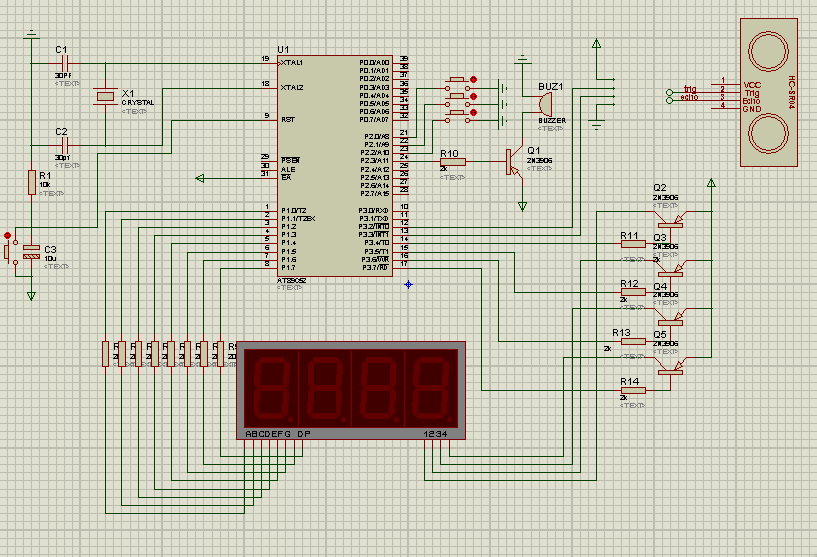Click the P3.2/INT0 pin label

374,227
